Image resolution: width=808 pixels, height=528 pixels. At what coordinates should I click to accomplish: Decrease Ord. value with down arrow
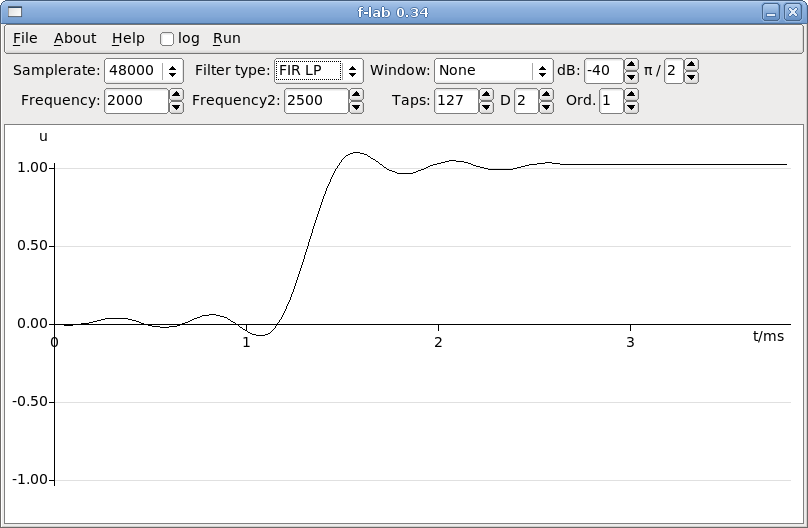(631, 107)
